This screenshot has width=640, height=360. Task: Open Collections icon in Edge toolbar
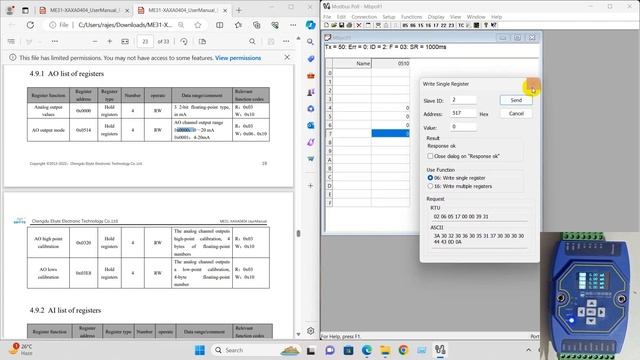point(256,25)
